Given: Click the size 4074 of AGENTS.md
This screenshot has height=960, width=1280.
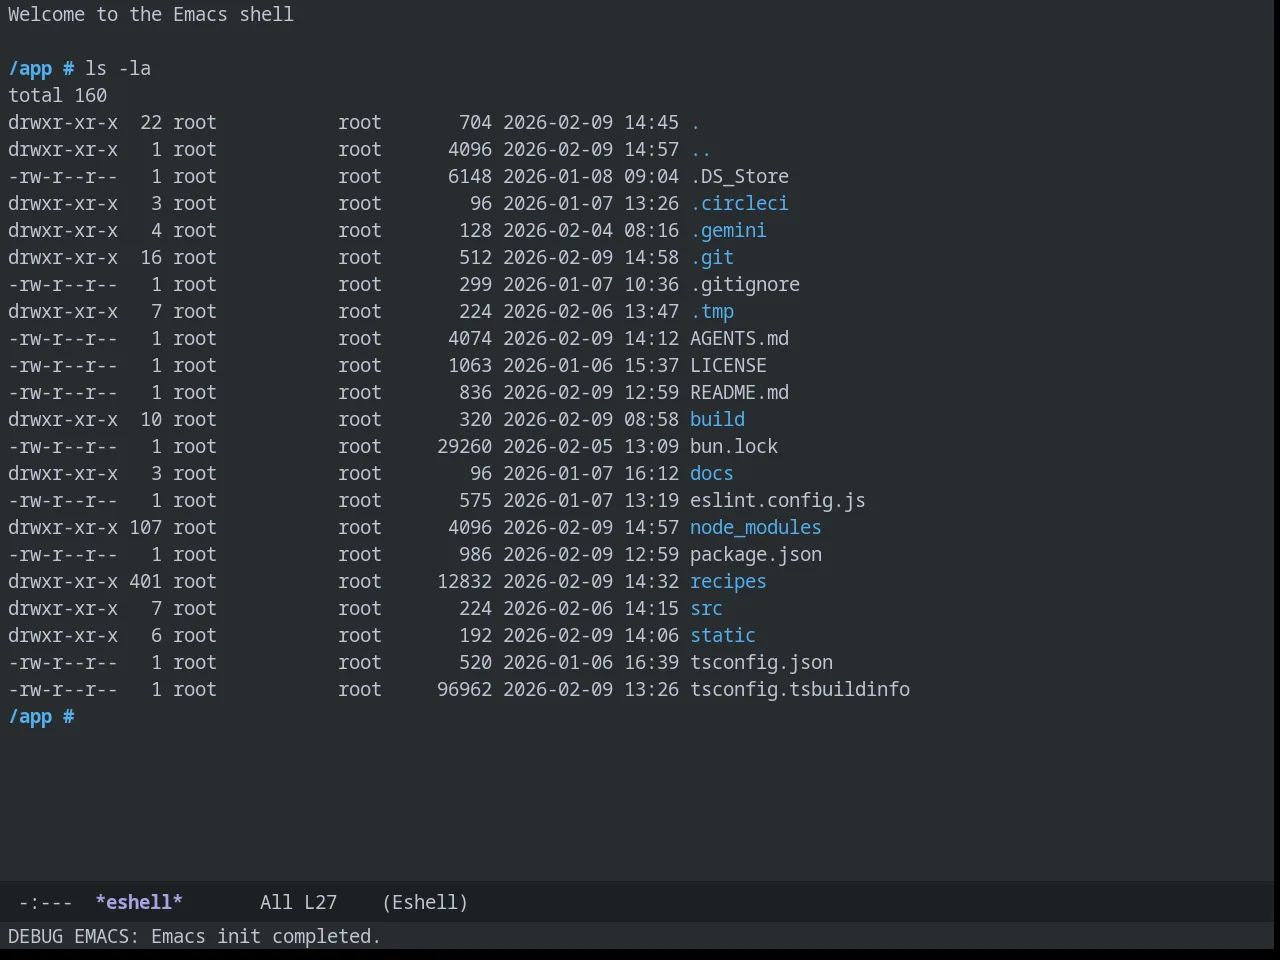Looking at the screenshot, I should pyautogui.click(x=470, y=338).
